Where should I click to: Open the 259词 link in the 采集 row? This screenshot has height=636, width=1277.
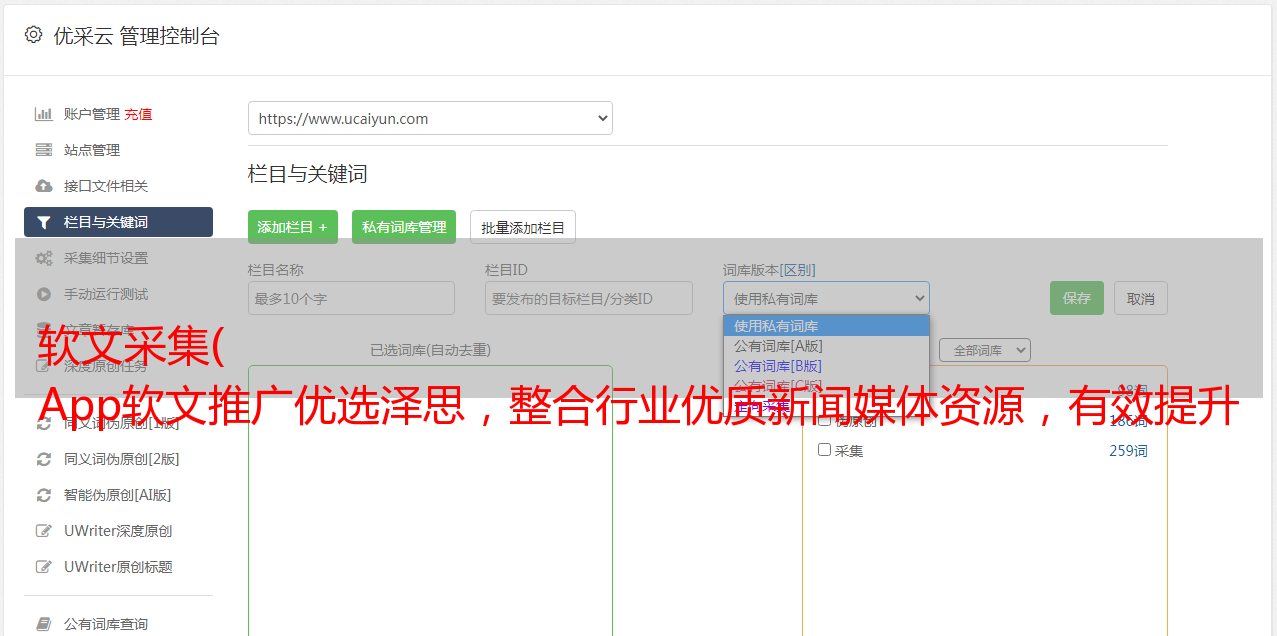click(1128, 451)
